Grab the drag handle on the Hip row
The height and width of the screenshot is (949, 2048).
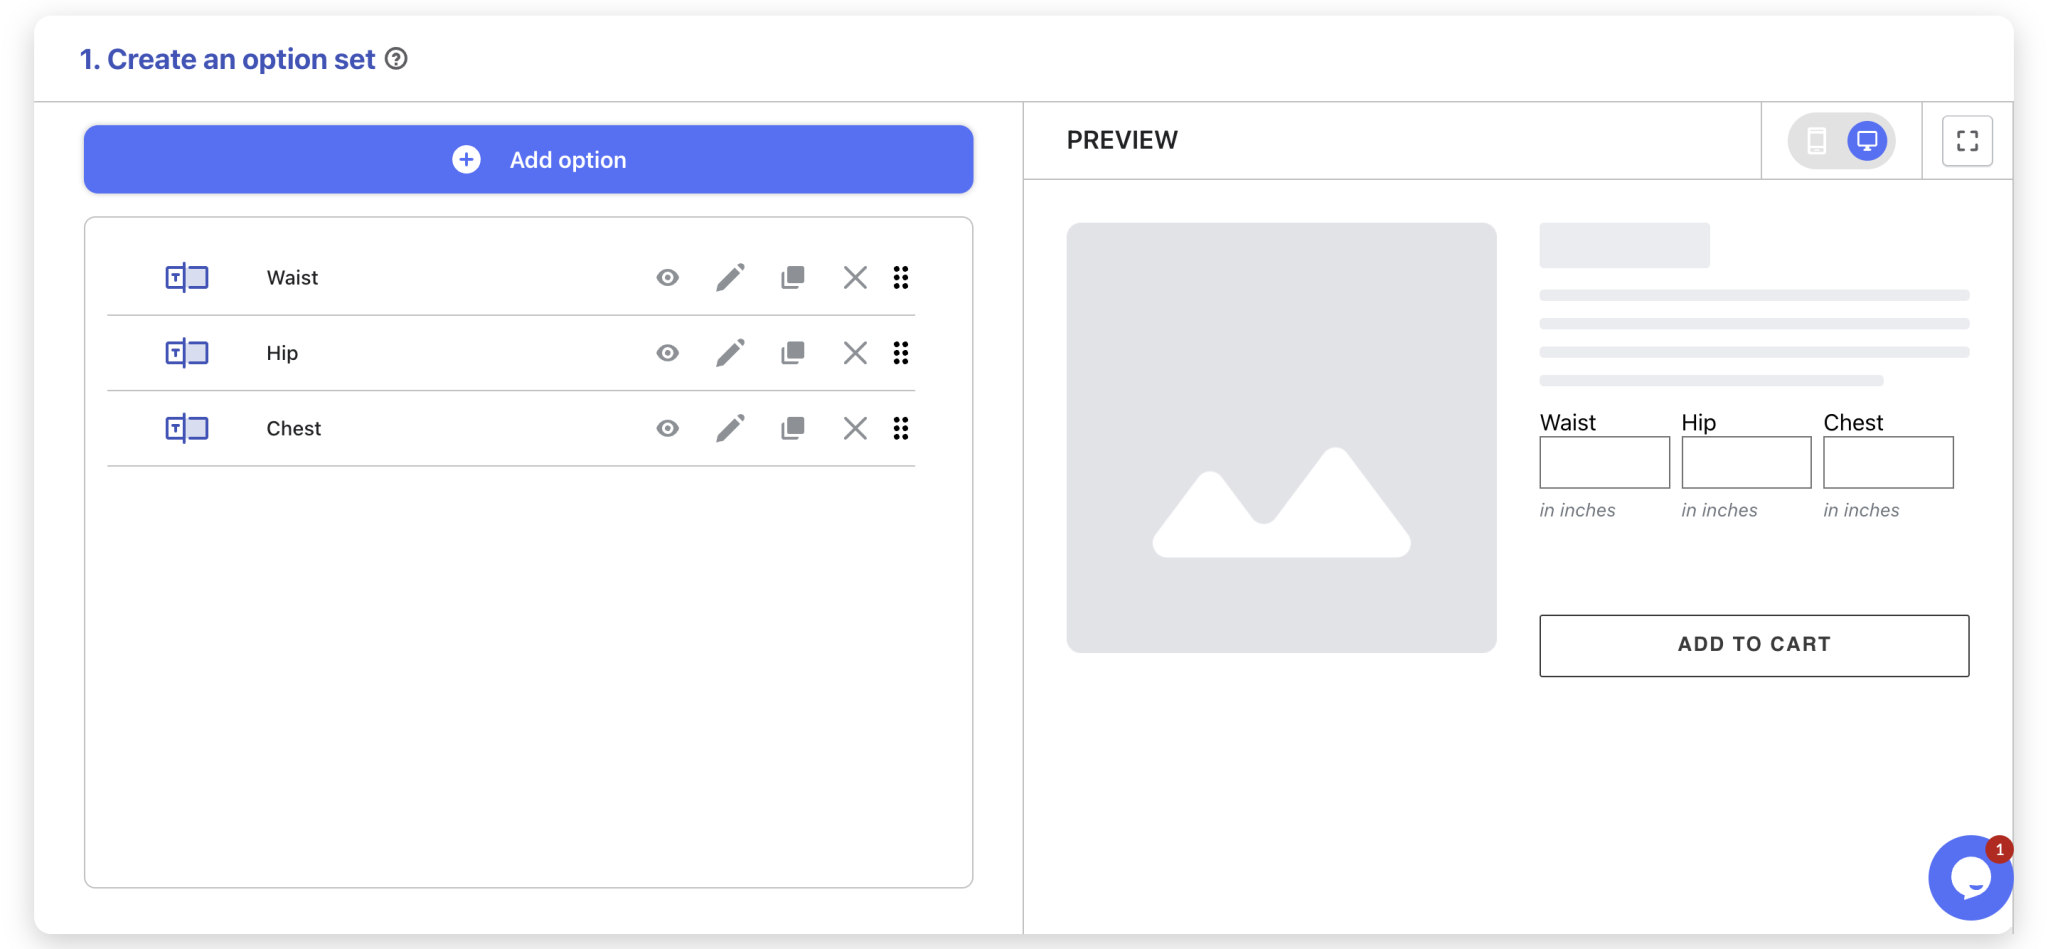pyautogui.click(x=900, y=352)
